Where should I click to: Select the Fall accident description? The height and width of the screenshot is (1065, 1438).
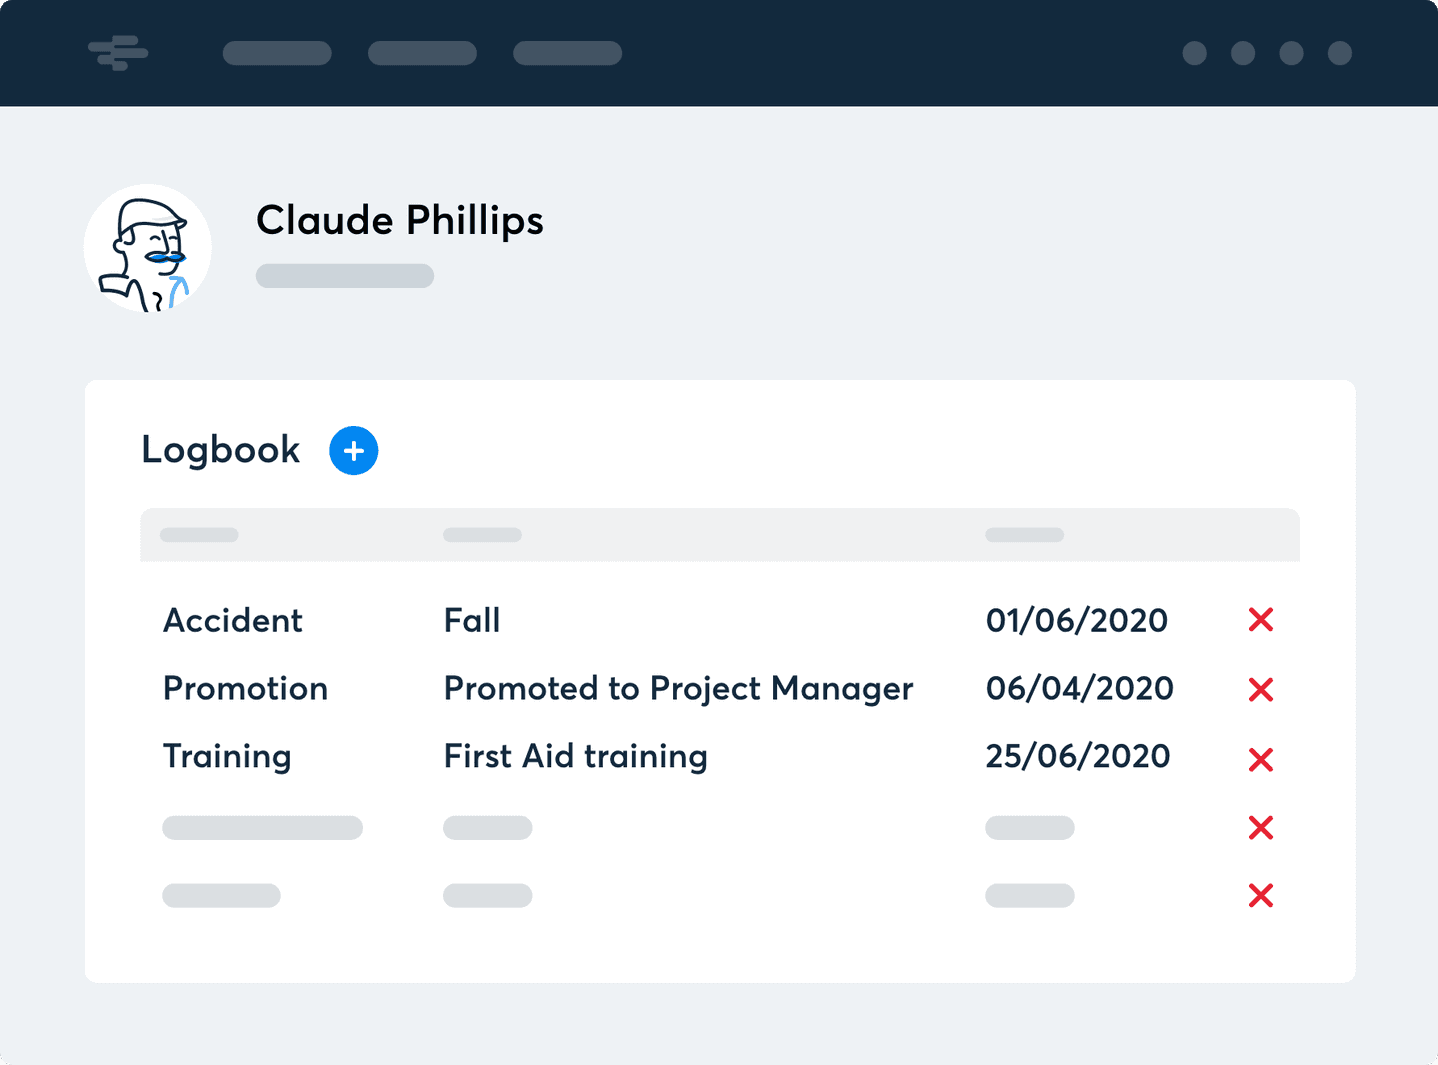[x=471, y=620]
